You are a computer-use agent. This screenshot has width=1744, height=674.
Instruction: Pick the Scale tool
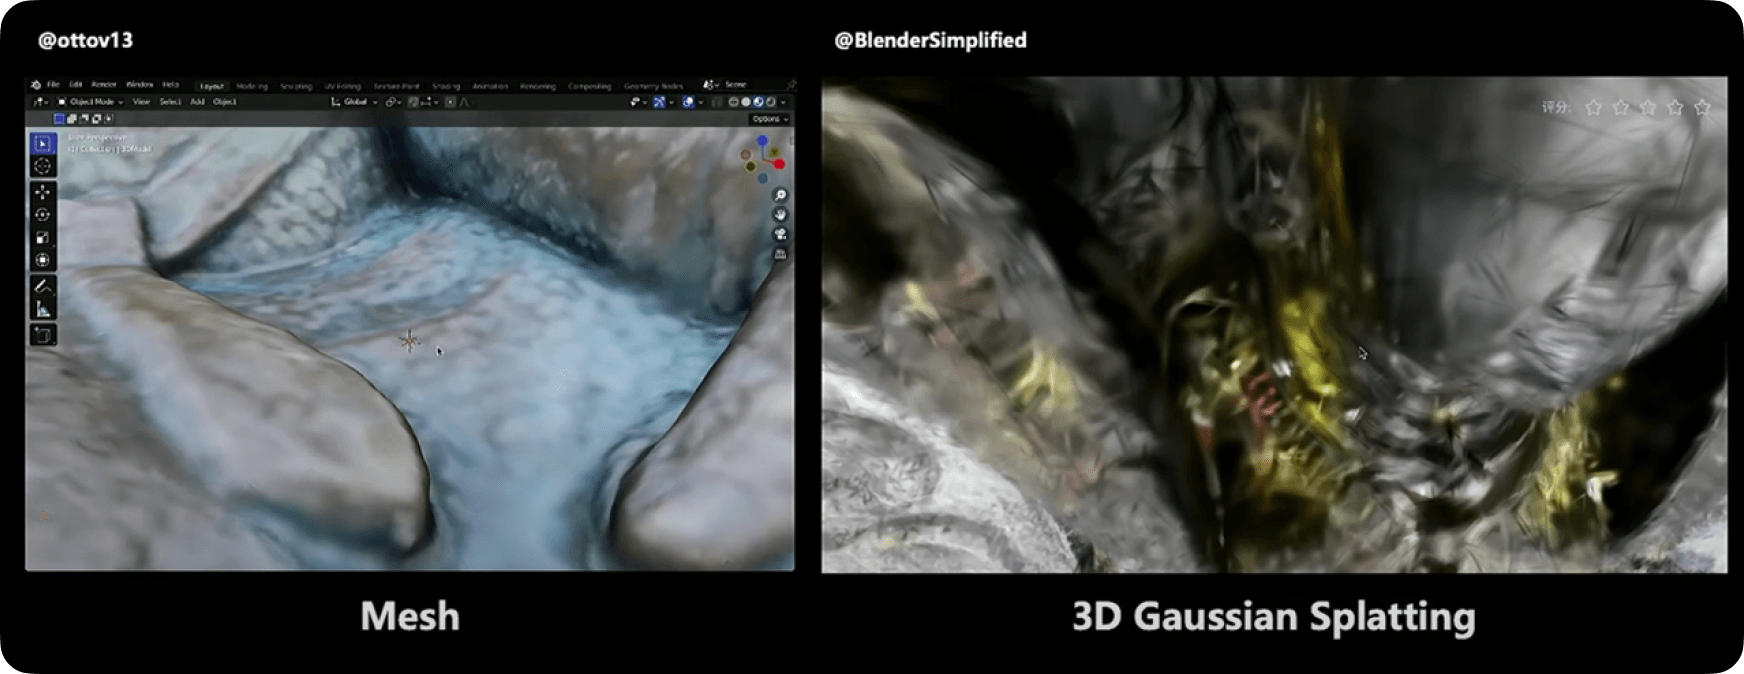[42, 238]
